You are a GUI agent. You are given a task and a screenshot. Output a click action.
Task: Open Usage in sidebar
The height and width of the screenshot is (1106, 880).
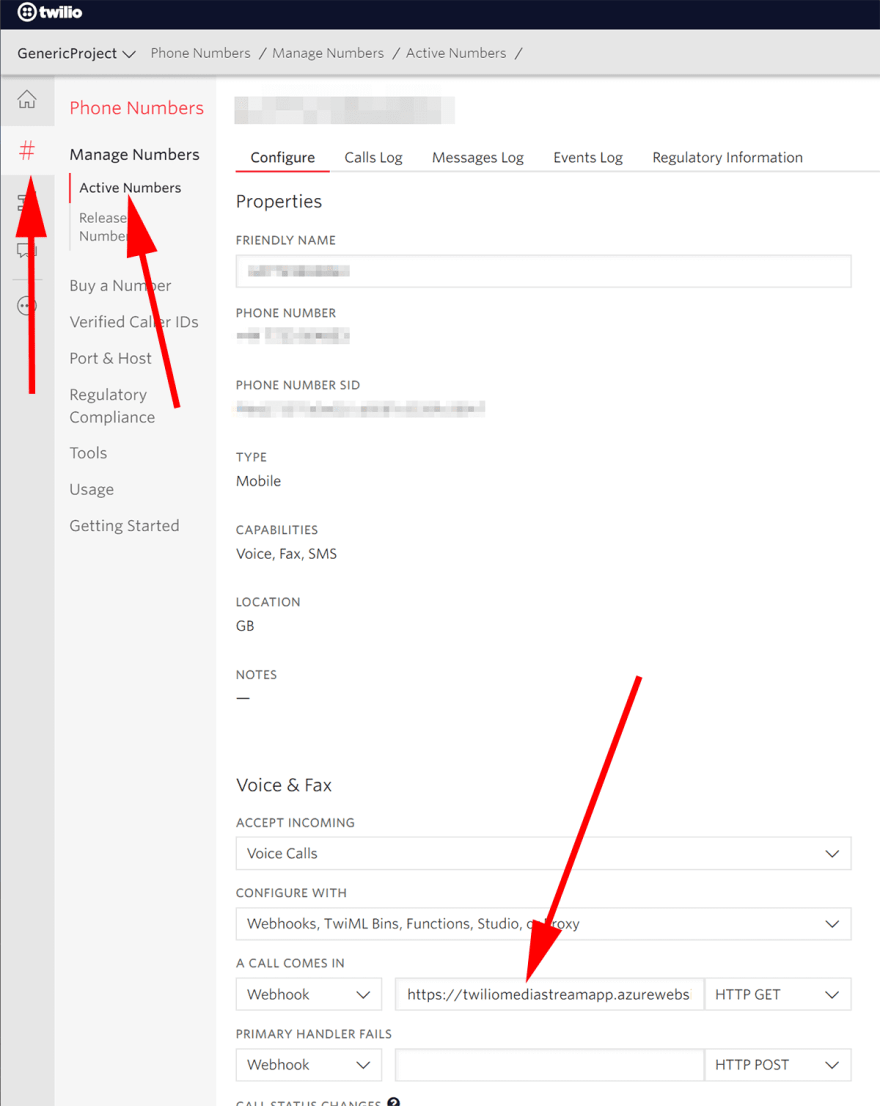91,490
